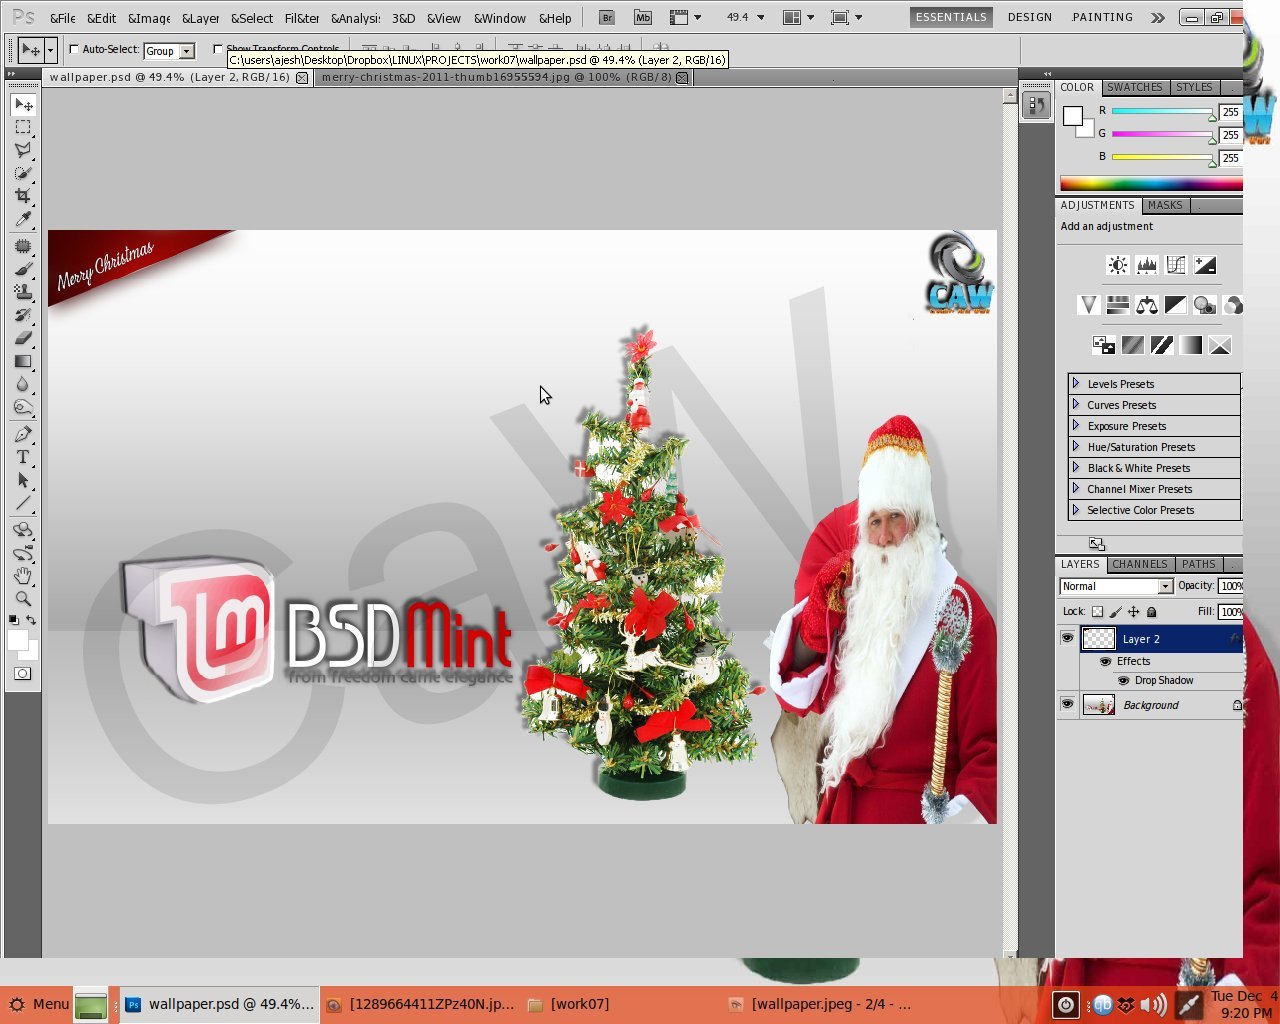The height and width of the screenshot is (1024, 1280).
Task: Add a Brightness/Contrast adjustment
Action: [x=1118, y=265]
